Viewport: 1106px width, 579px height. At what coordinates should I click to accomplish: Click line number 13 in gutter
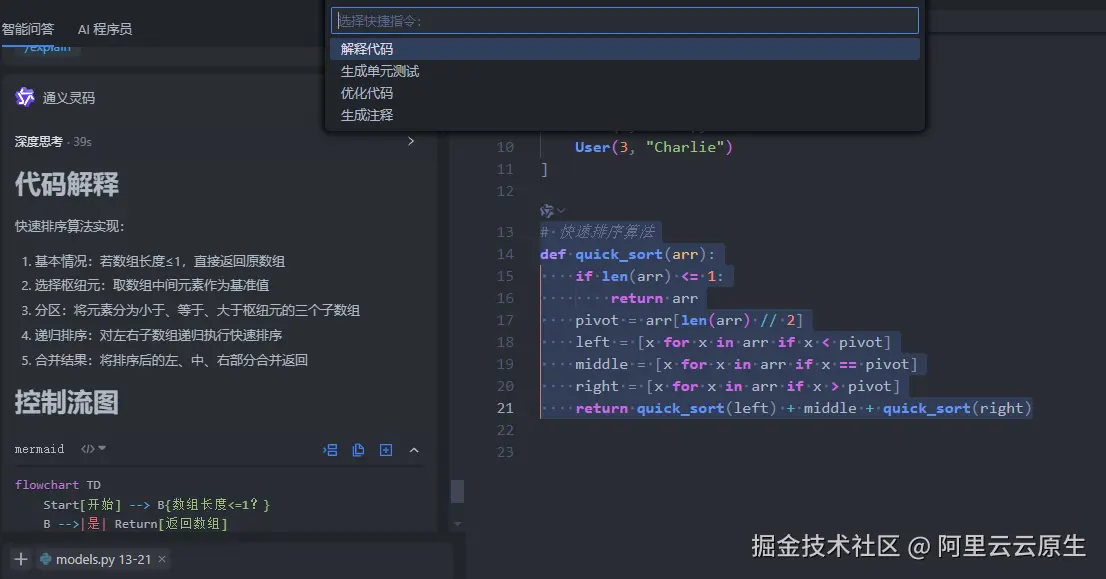point(505,232)
